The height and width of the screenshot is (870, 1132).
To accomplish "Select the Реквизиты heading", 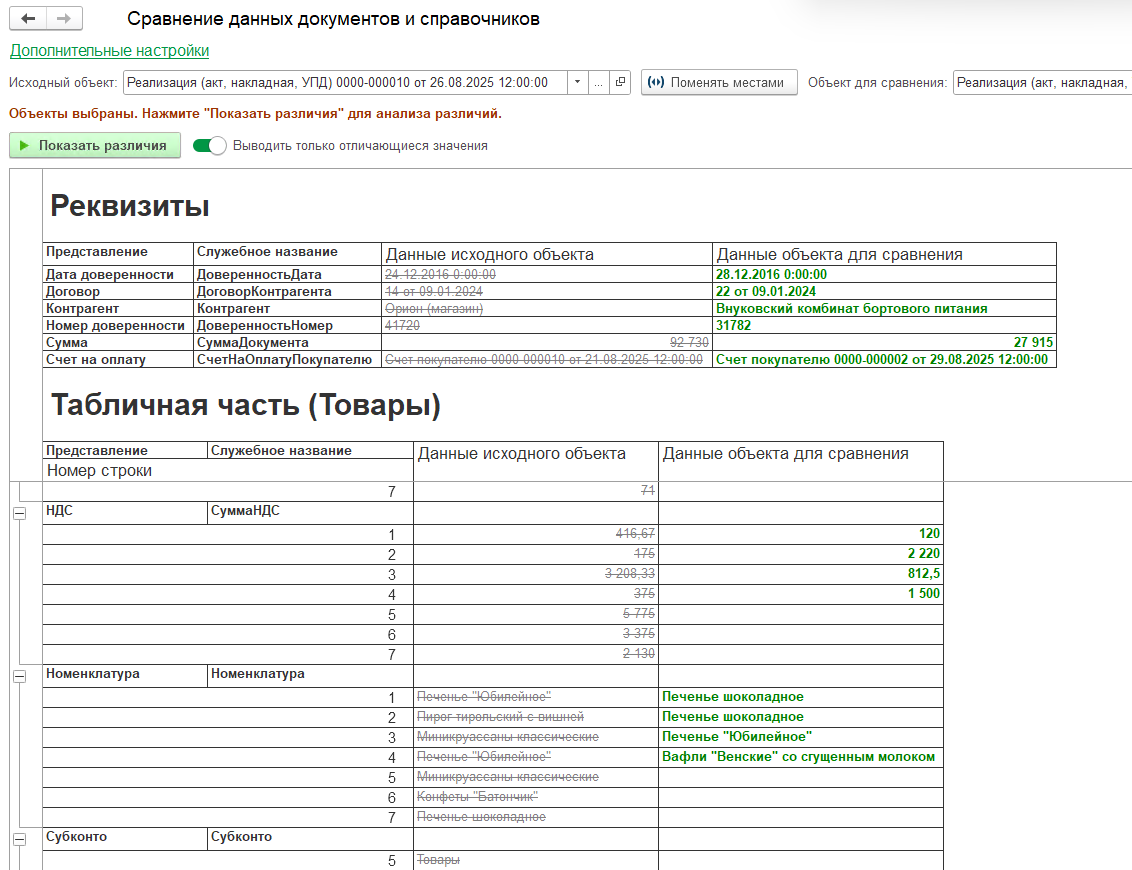I will pos(130,206).
